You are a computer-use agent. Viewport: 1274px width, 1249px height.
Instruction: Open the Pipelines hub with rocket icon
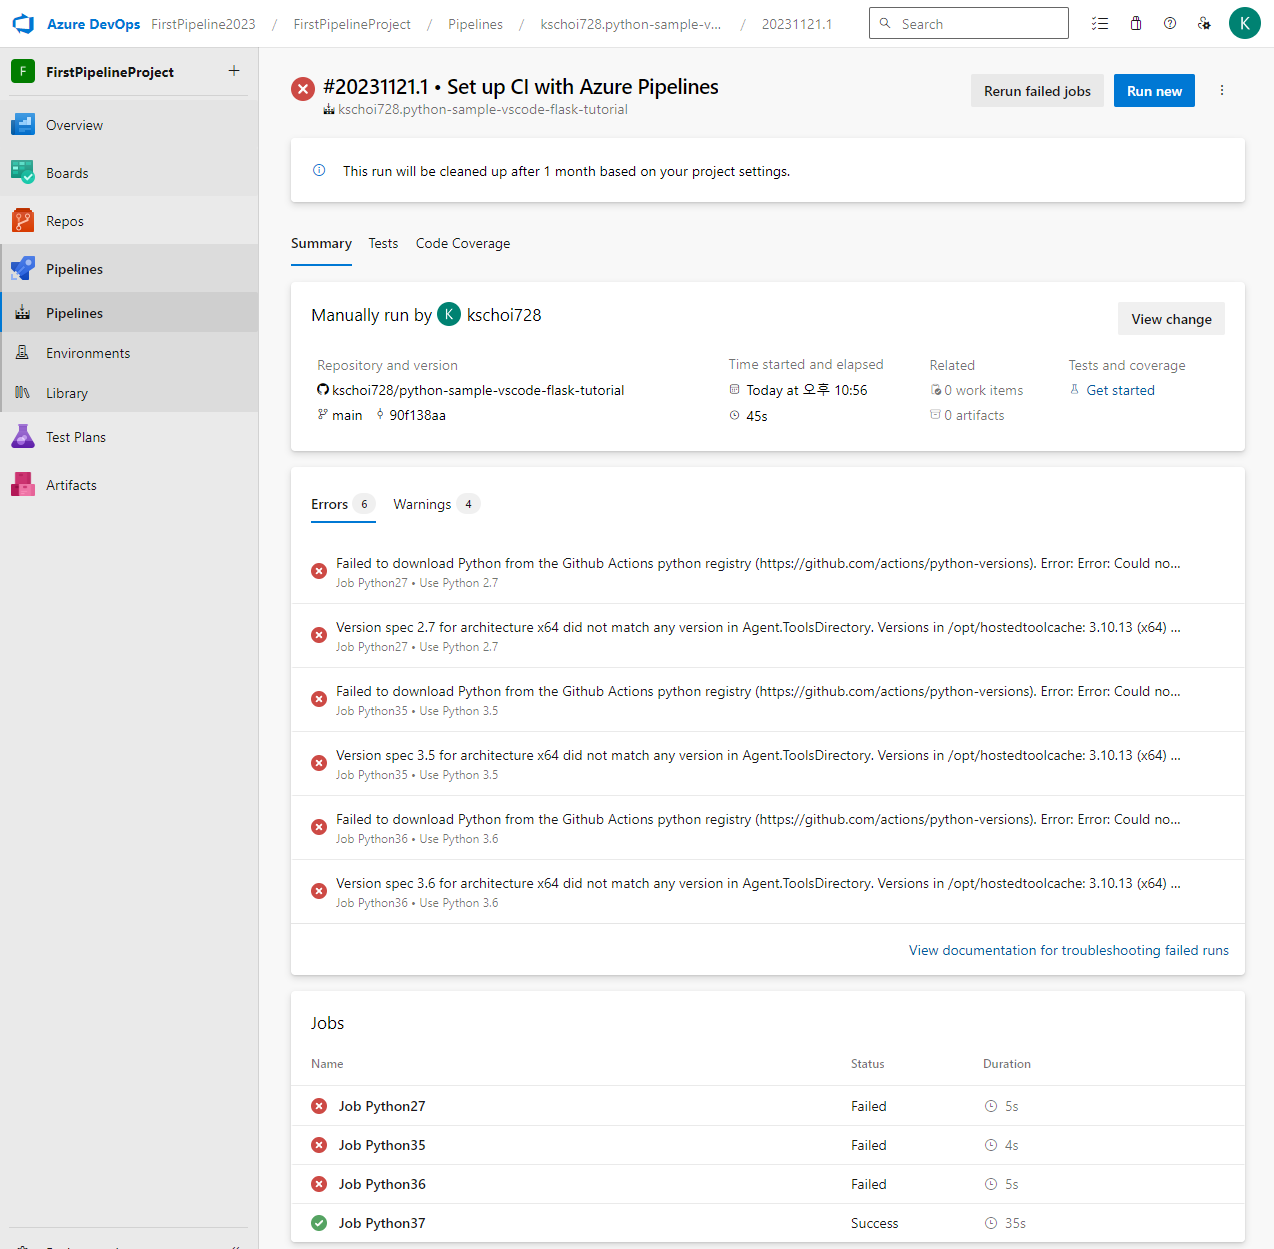point(129,269)
